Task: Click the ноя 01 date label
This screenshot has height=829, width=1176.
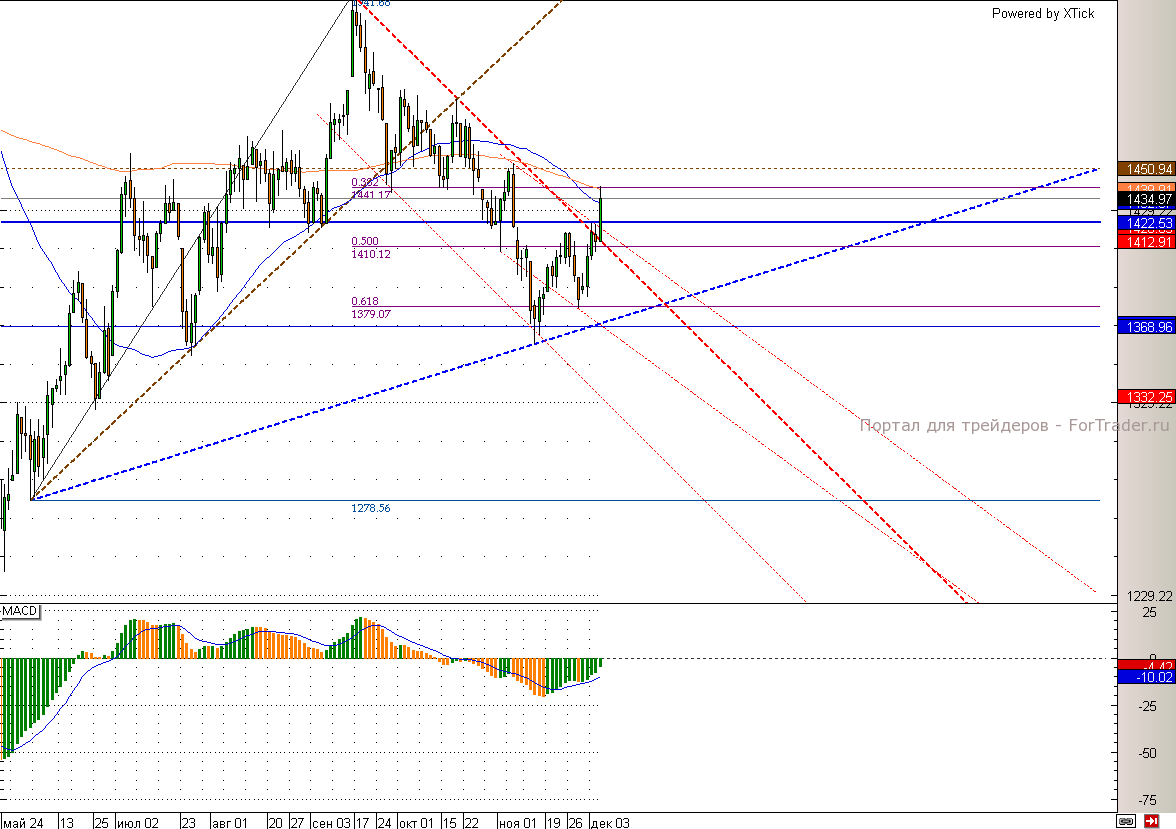Action: [x=518, y=822]
